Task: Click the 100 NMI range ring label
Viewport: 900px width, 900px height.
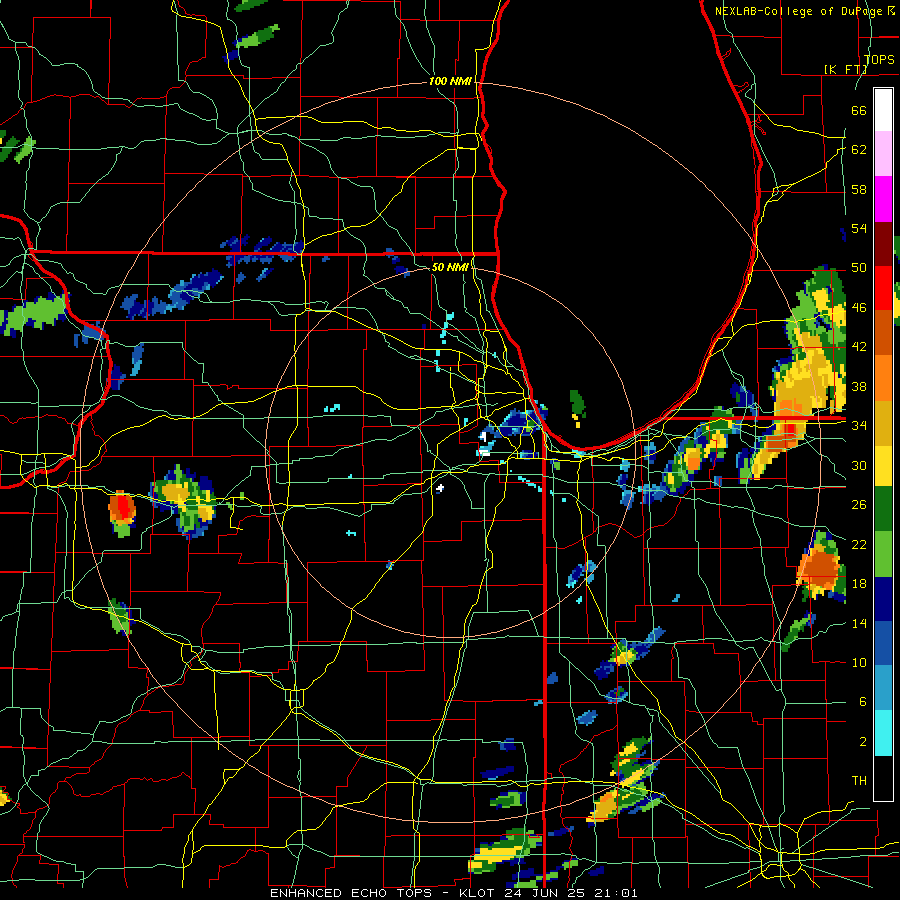Action: pyautogui.click(x=451, y=82)
